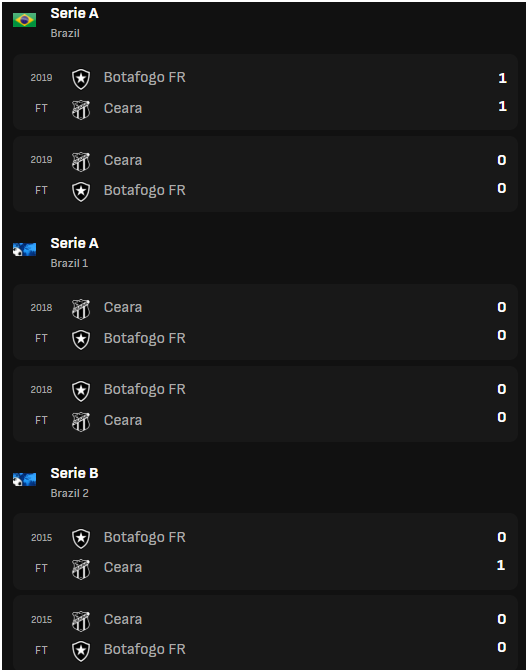Viewport: 528px width, 672px height.
Task: Click the world football icon beside Serie B
Action: [24, 479]
